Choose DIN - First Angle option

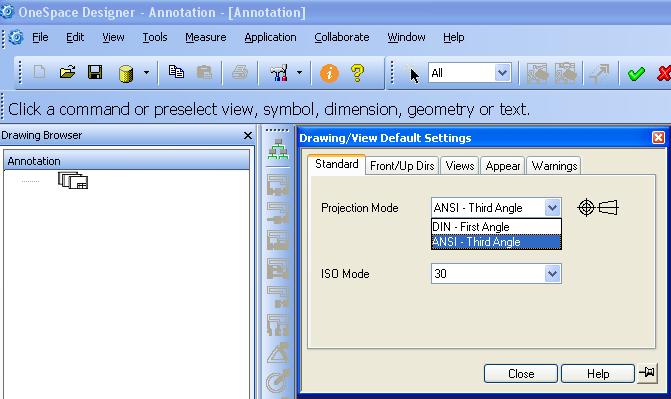(496, 227)
